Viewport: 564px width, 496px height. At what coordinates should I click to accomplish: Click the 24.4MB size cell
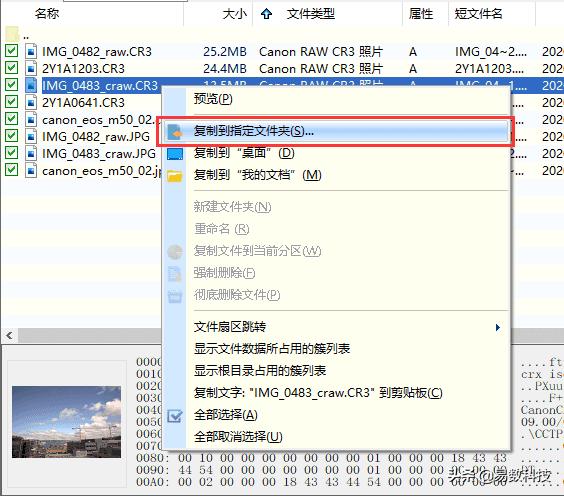[x=225, y=69]
